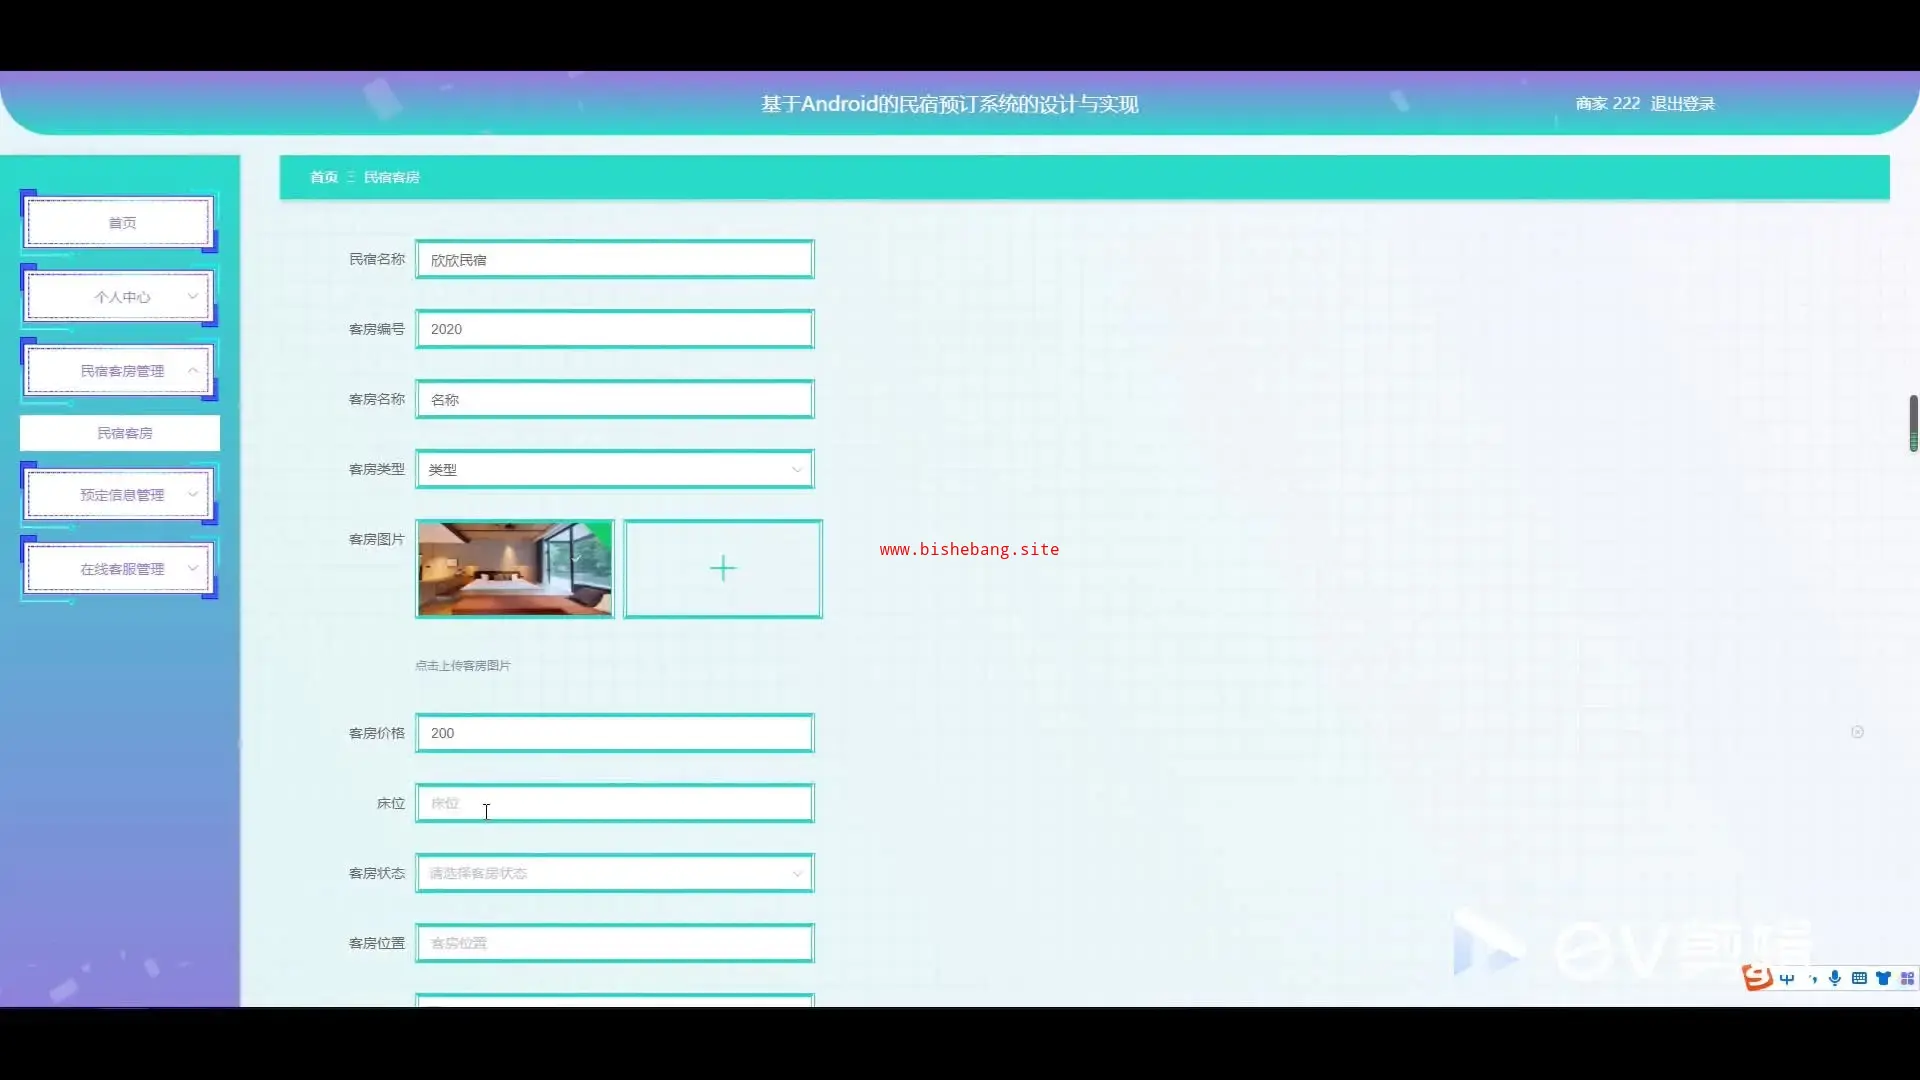Open the soft keyboard icon in Sogou toolbar
The image size is (1920, 1080).
click(x=1859, y=978)
